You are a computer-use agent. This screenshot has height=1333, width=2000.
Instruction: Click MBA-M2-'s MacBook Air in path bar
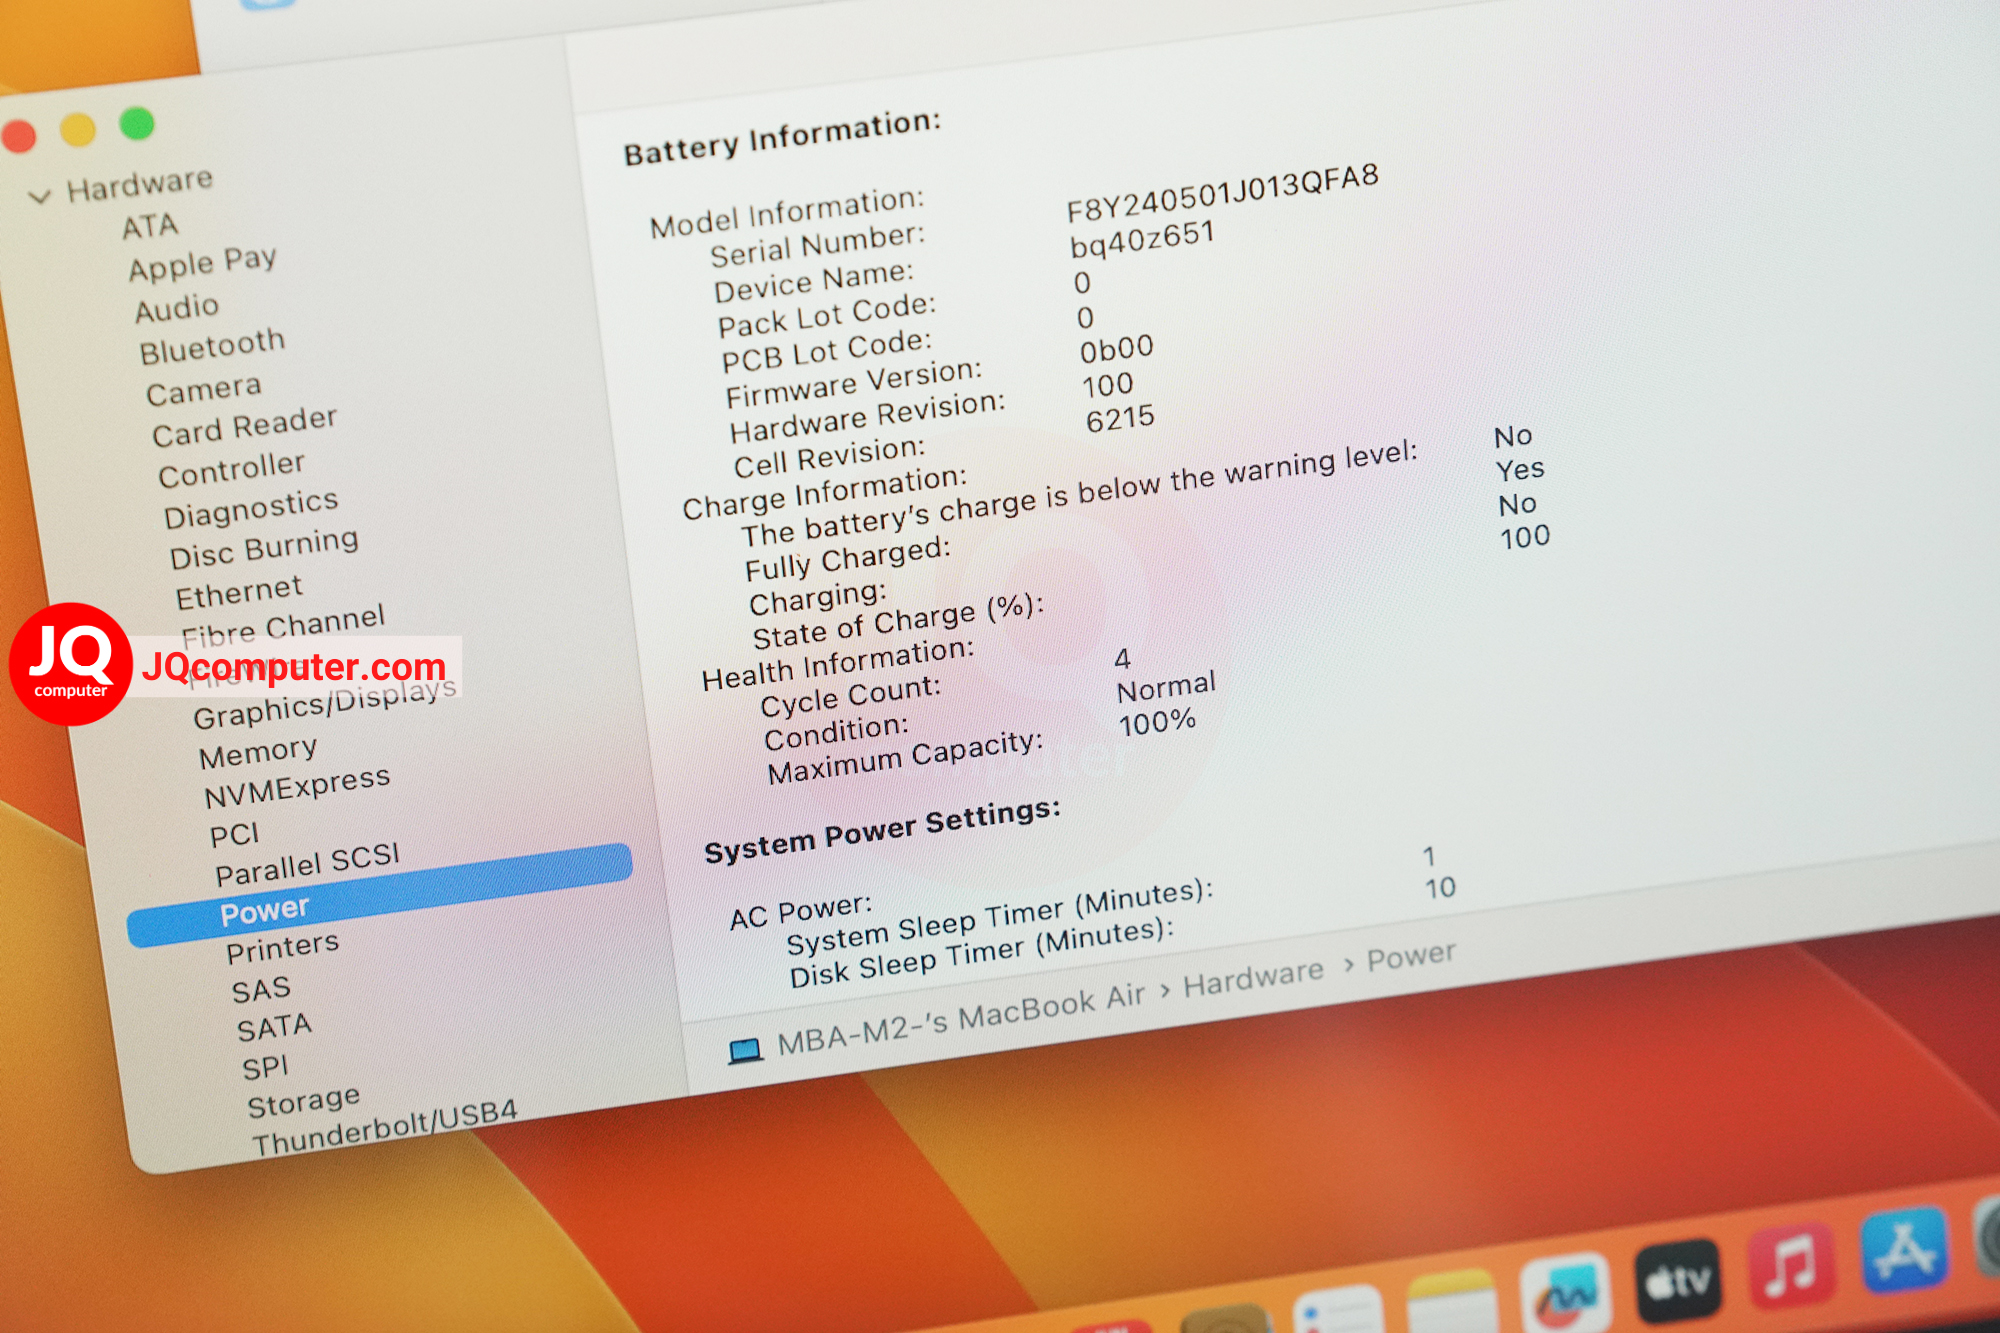[961, 1019]
